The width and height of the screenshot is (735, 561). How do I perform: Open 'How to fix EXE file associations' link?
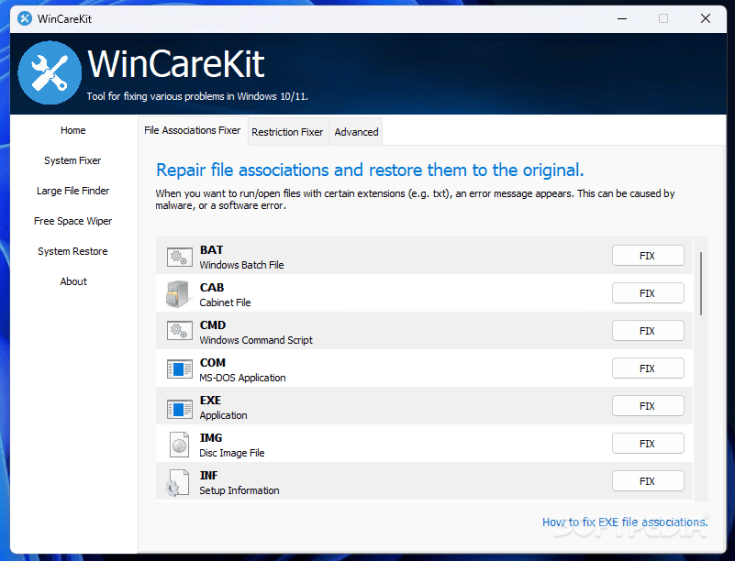[625, 522]
